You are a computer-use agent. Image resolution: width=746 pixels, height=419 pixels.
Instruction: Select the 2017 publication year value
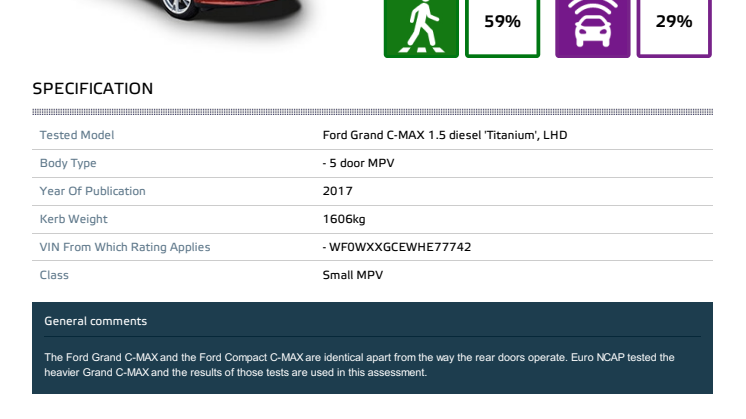tap(337, 191)
